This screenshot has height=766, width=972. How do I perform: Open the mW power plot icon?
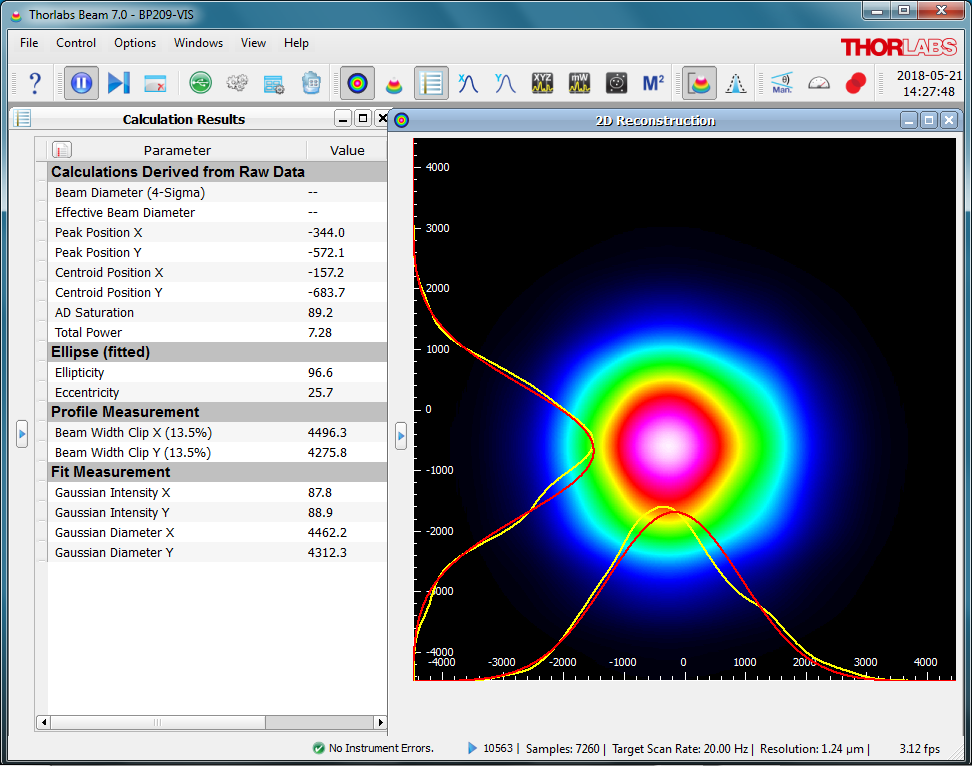point(580,83)
